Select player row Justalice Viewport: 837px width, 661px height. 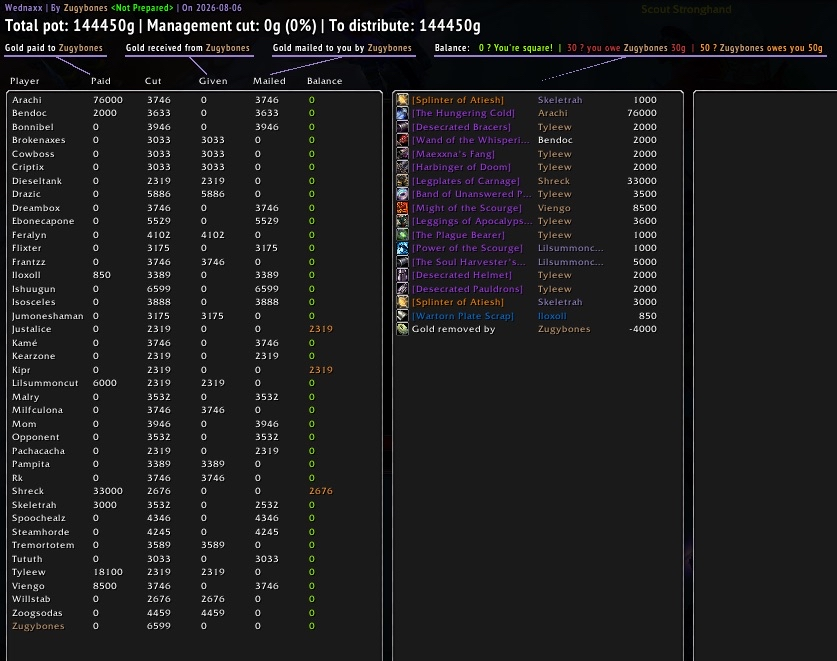click(x=194, y=329)
